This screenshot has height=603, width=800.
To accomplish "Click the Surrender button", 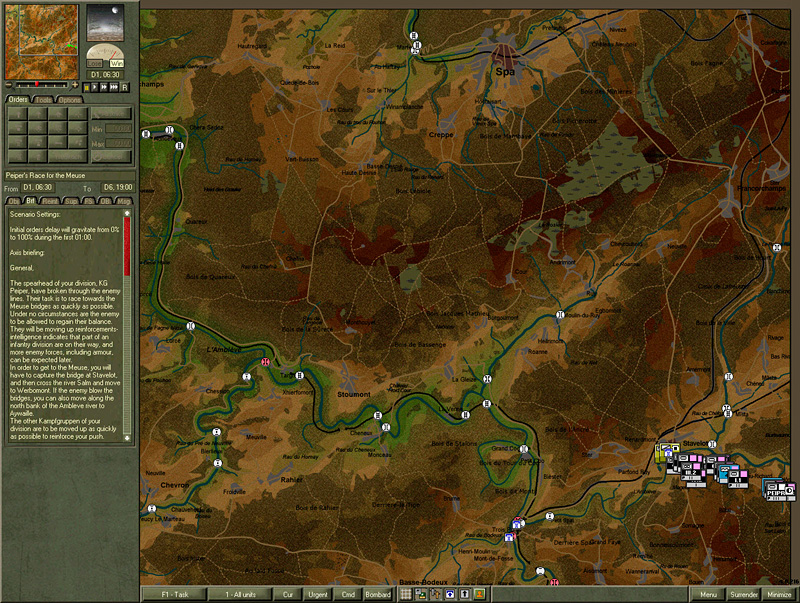I will click(744, 594).
